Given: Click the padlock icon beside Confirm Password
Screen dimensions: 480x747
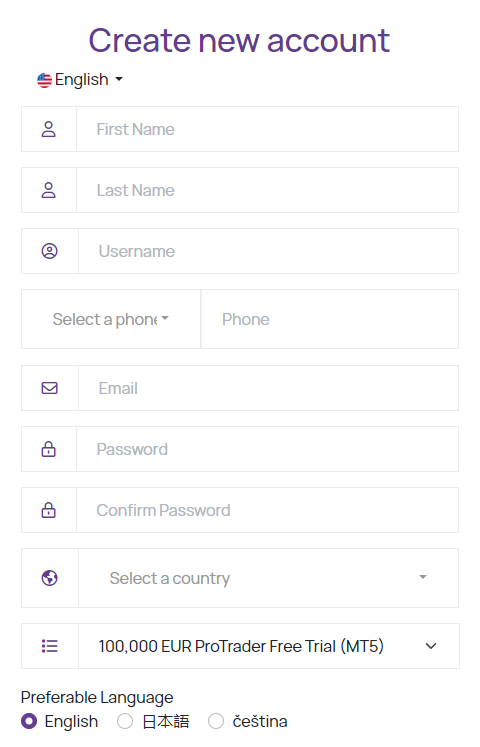Looking at the screenshot, I should [49, 510].
